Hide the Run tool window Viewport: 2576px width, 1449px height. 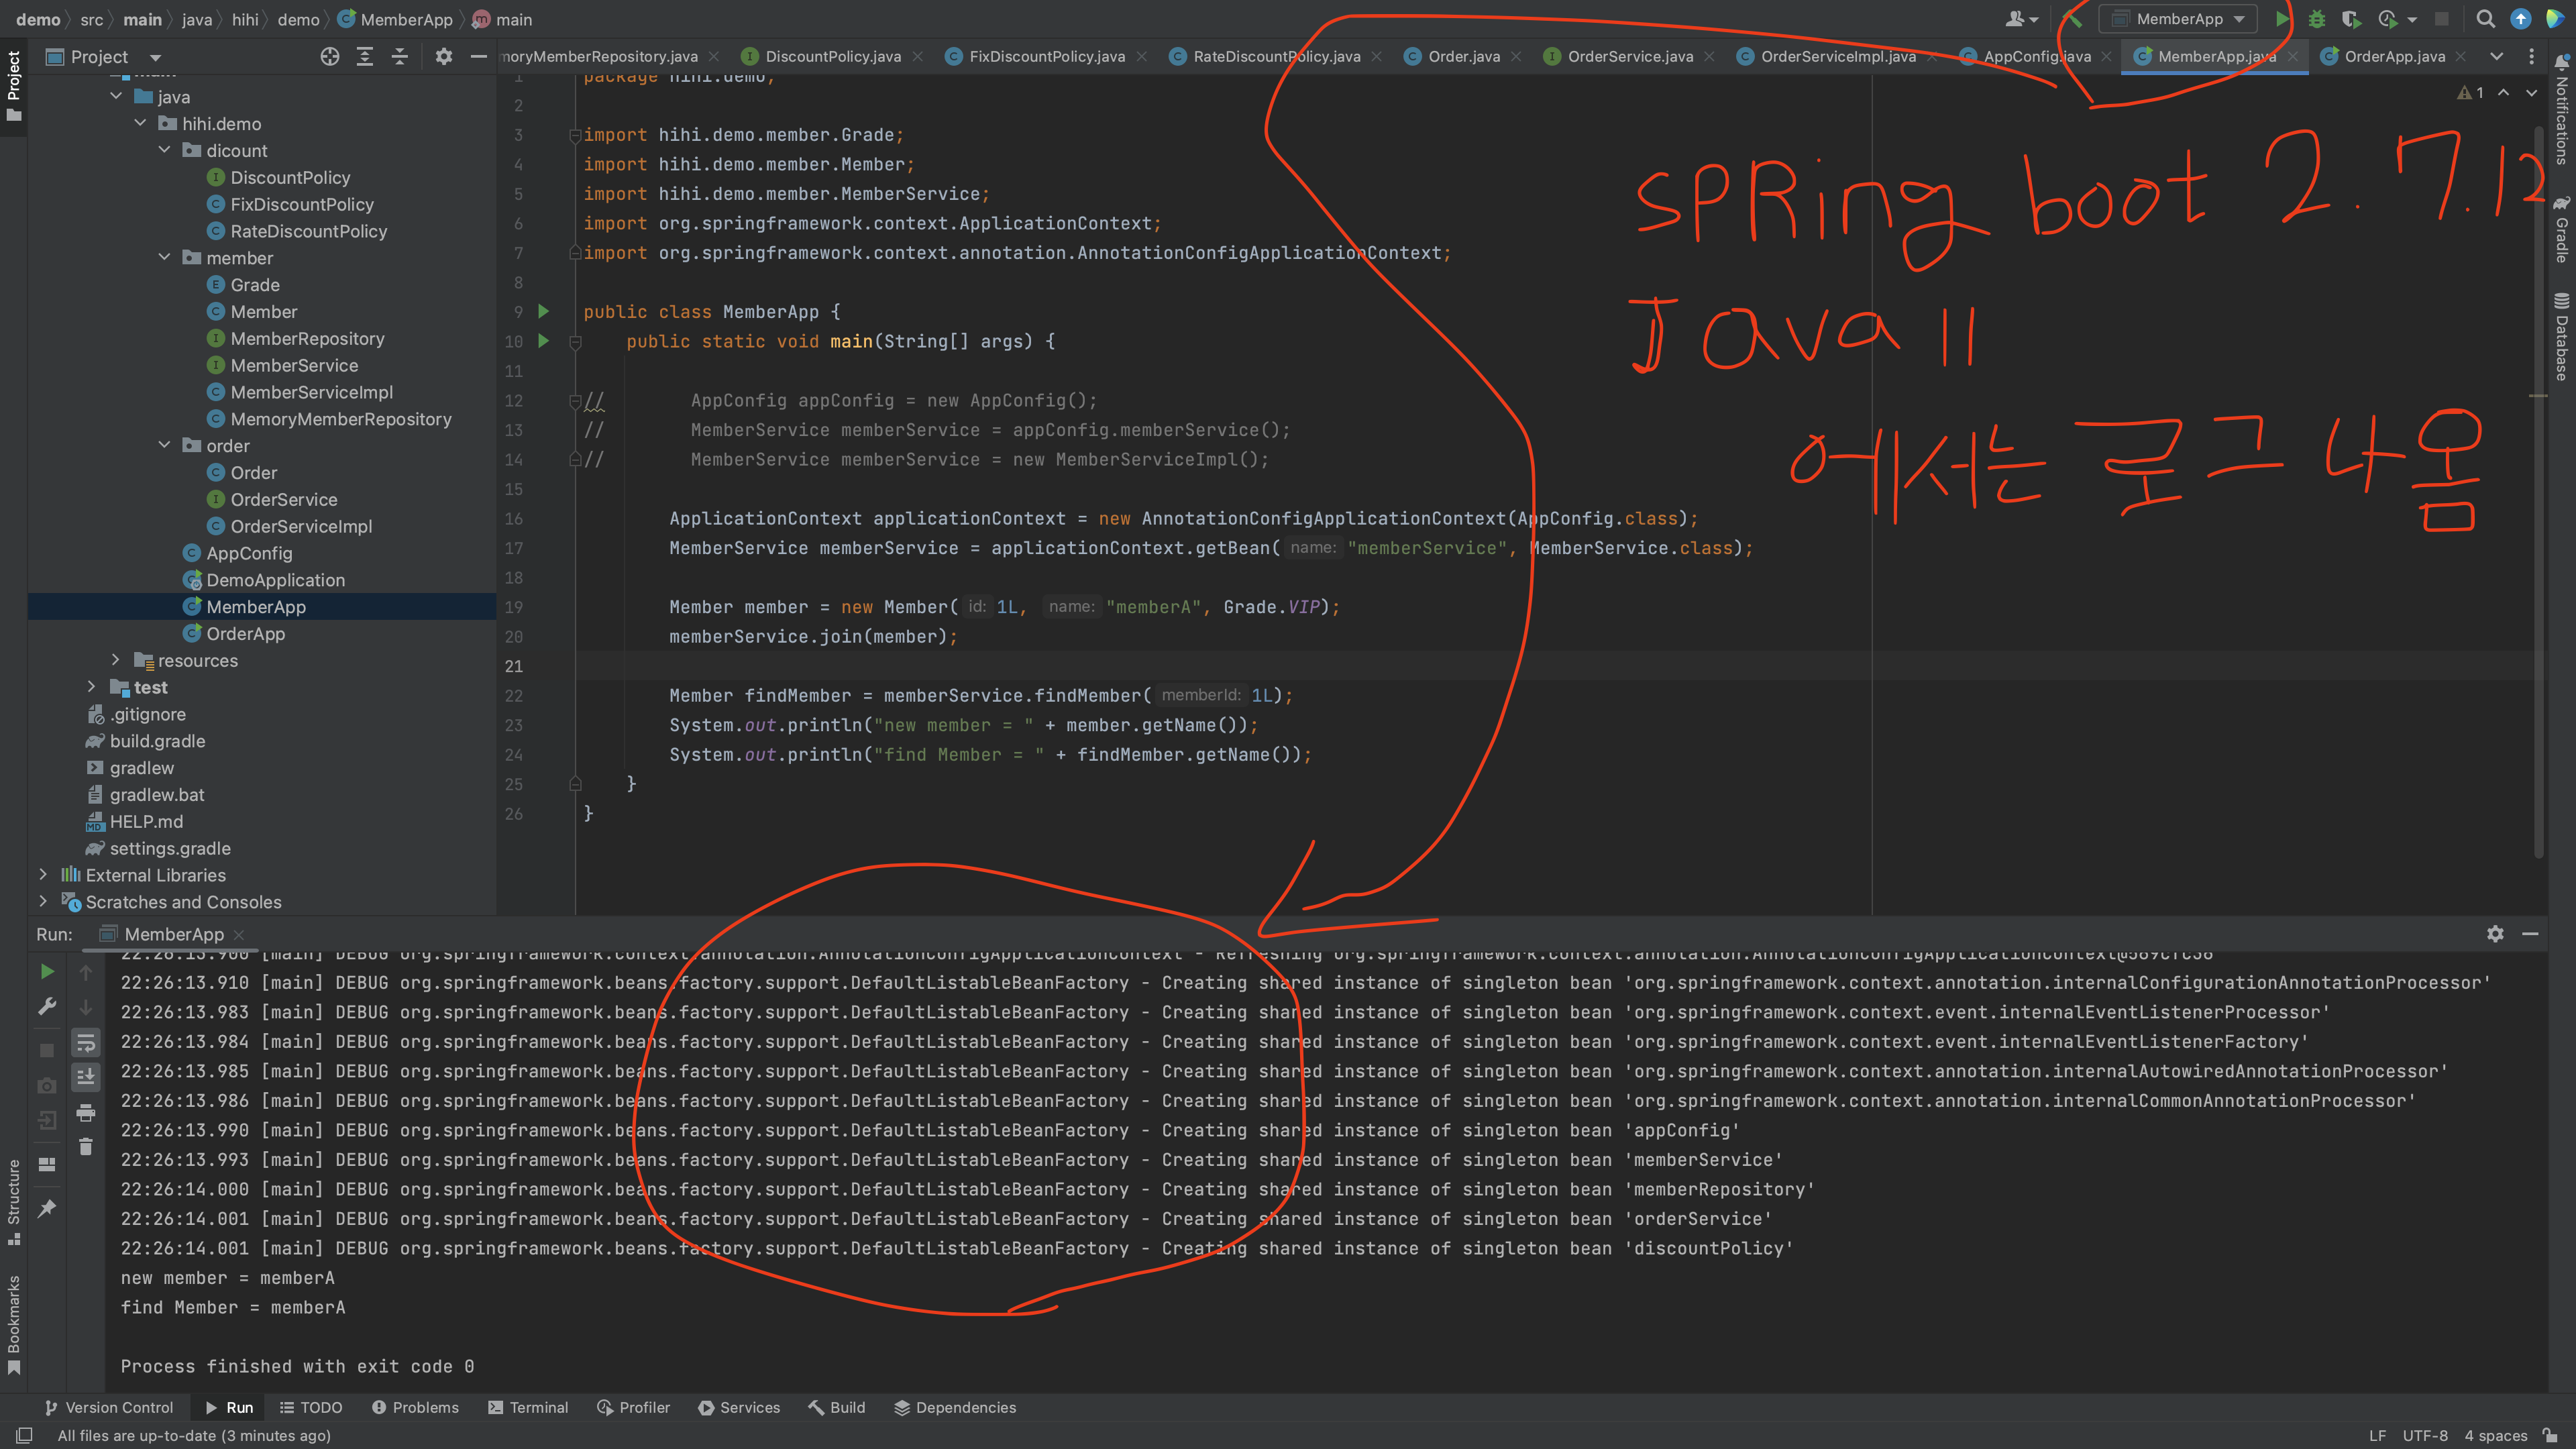pyautogui.click(x=2530, y=933)
